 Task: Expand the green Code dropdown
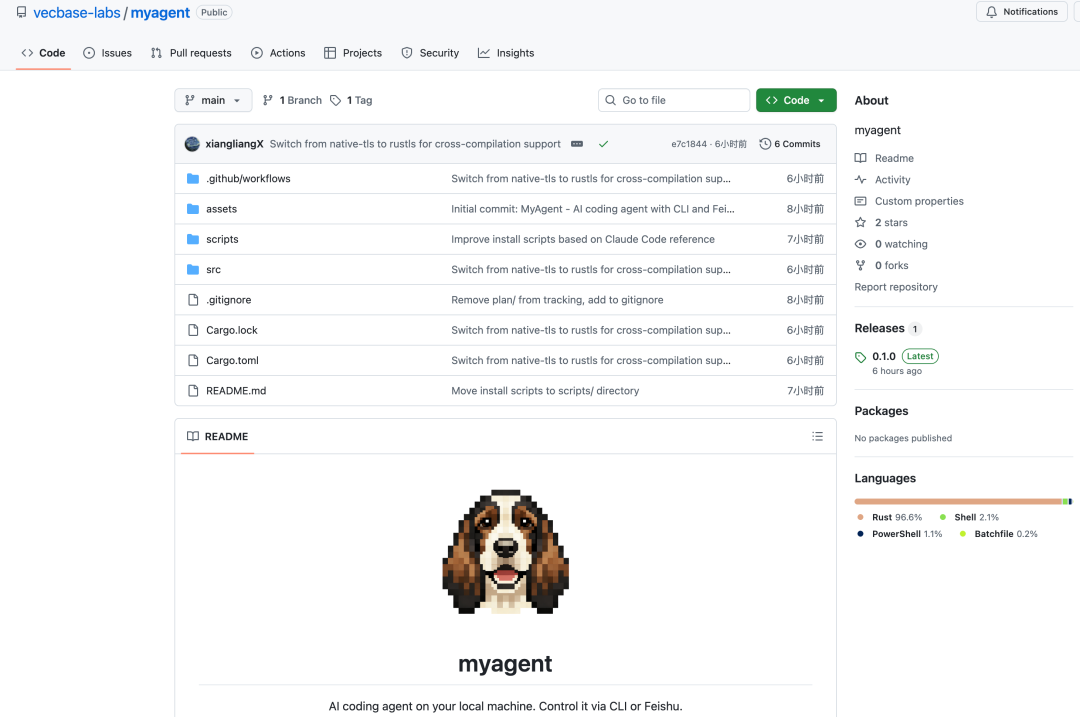[796, 100]
